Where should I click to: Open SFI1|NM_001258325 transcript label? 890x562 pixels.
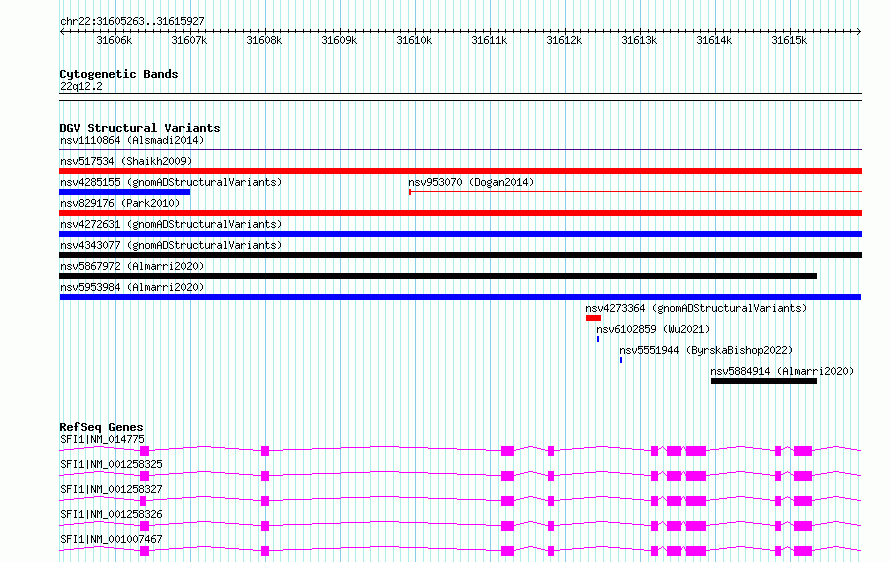(x=111, y=464)
